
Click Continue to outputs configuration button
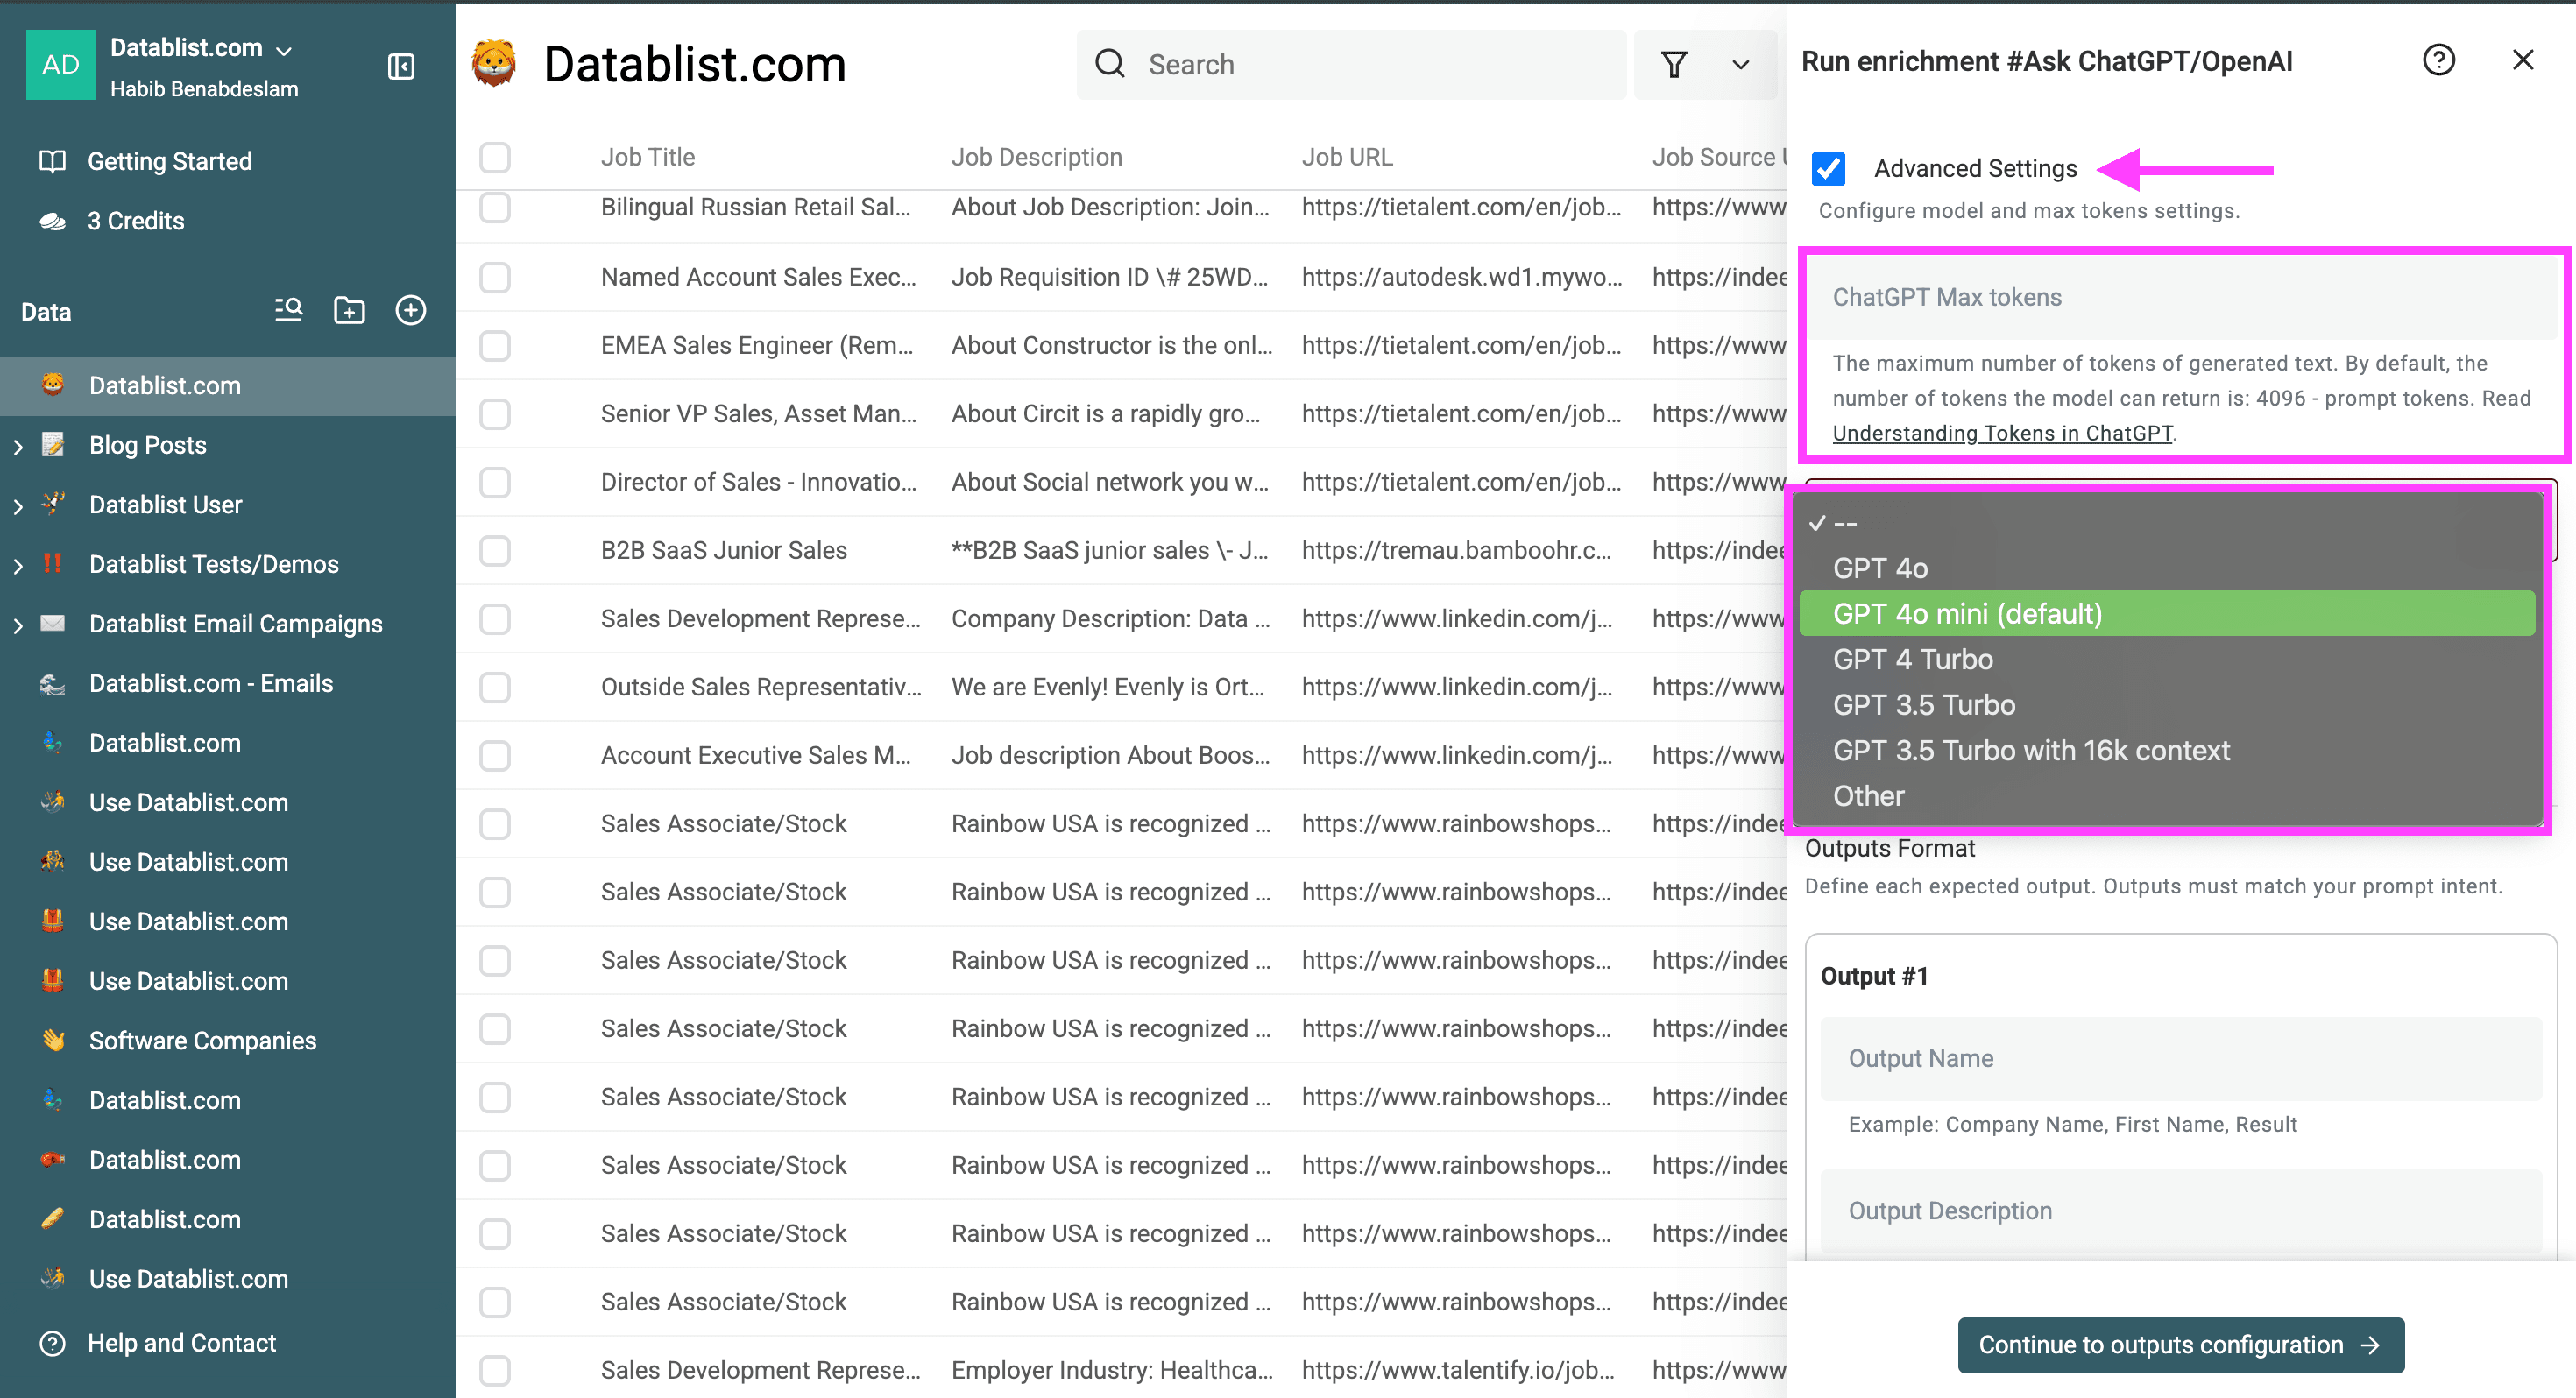tap(2181, 1345)
